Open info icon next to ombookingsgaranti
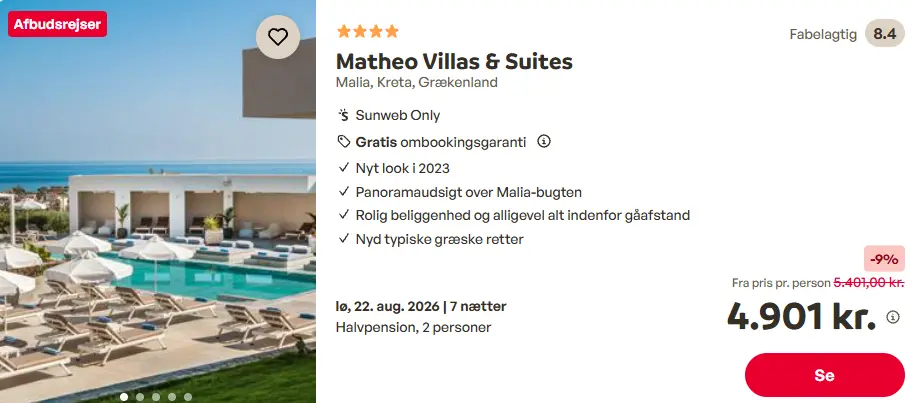915x403 pixels. 544,141
